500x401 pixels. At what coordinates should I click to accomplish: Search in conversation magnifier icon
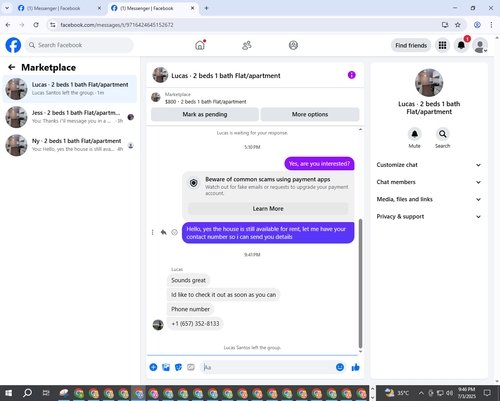442,134
